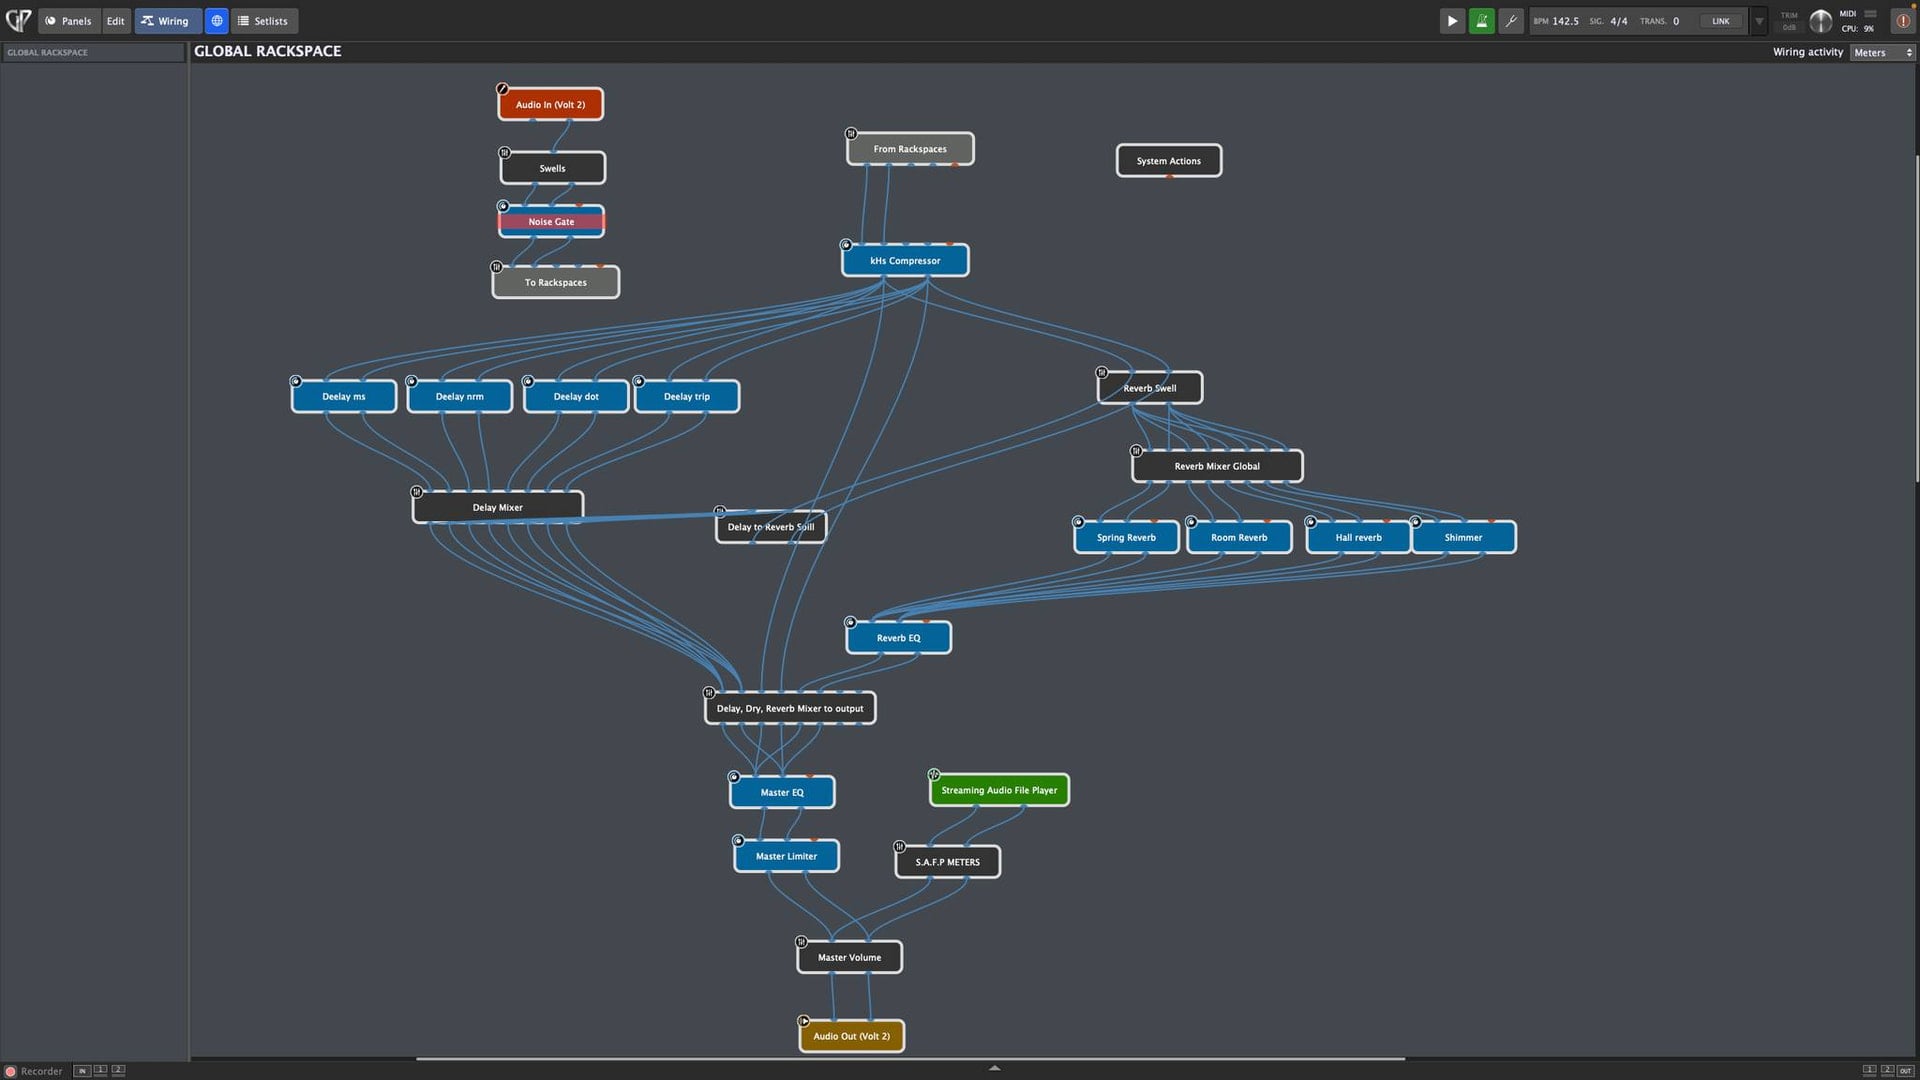Image resolution: width=1920 pixels, height=1080 pixels.
Task: Toggle the global rackspace globe button
Action: 216,21
